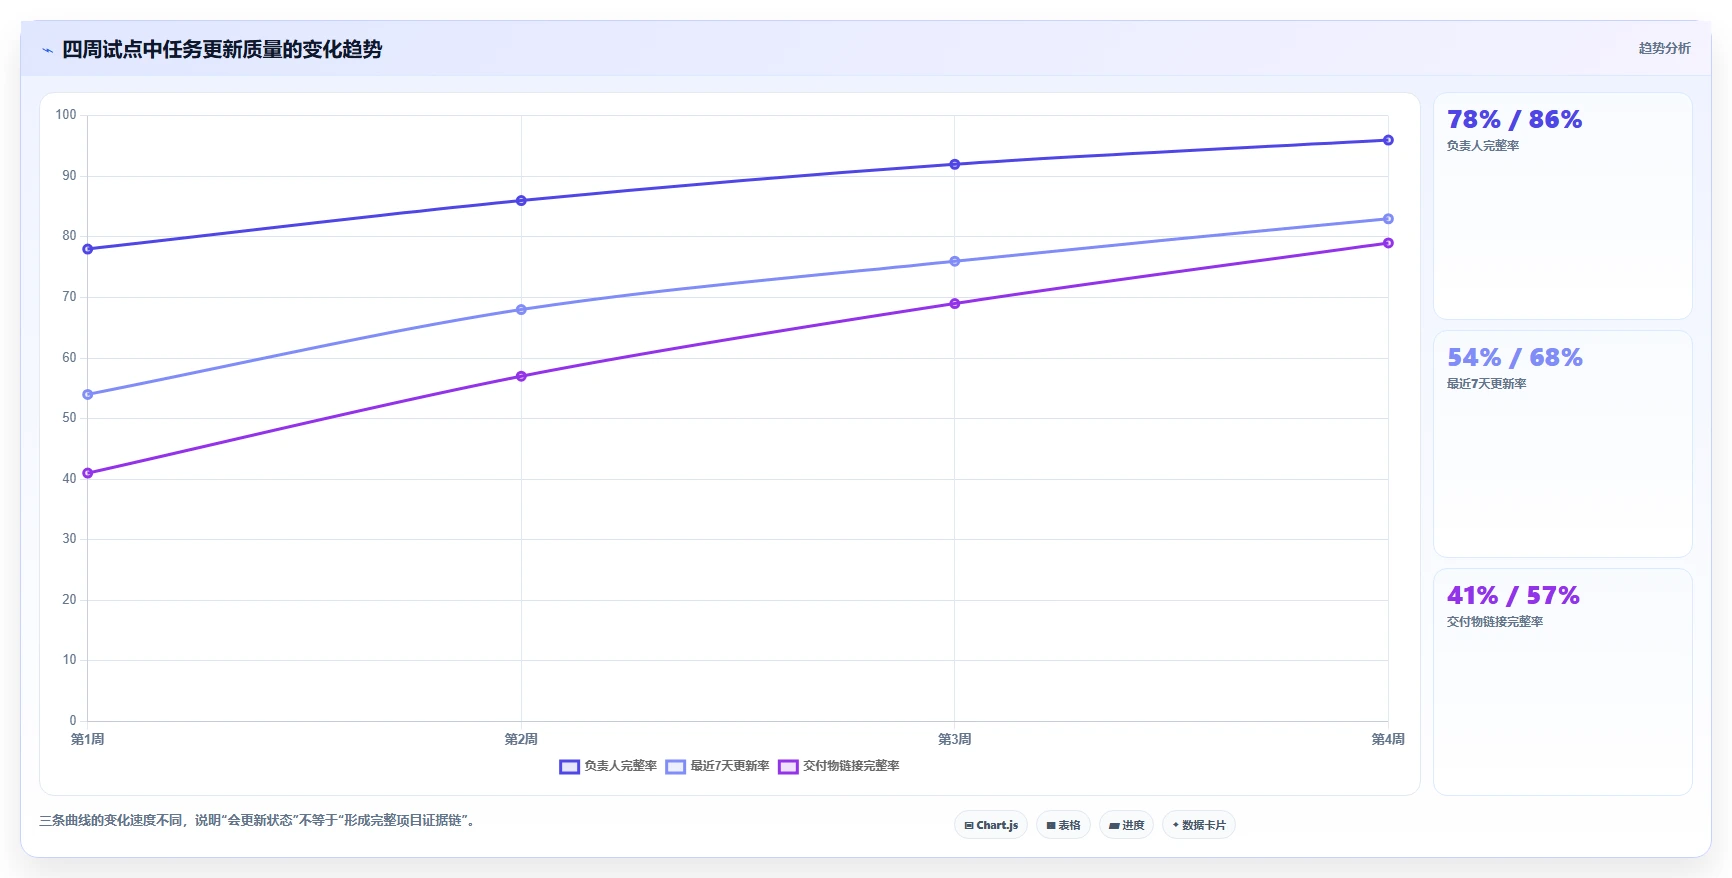The image size is (1732, 878).
Task: Click the 进度 tag chip
Action: 1126,825
